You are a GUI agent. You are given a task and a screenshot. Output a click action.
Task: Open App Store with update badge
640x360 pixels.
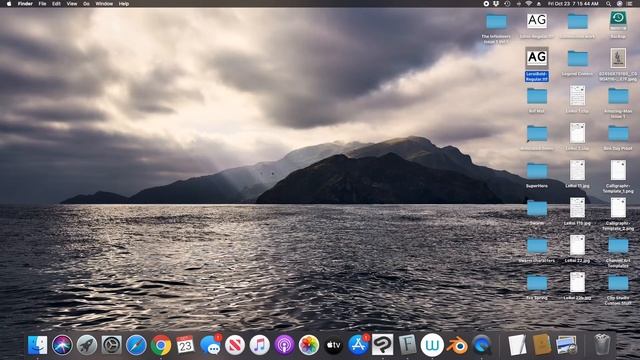(358, 345)
